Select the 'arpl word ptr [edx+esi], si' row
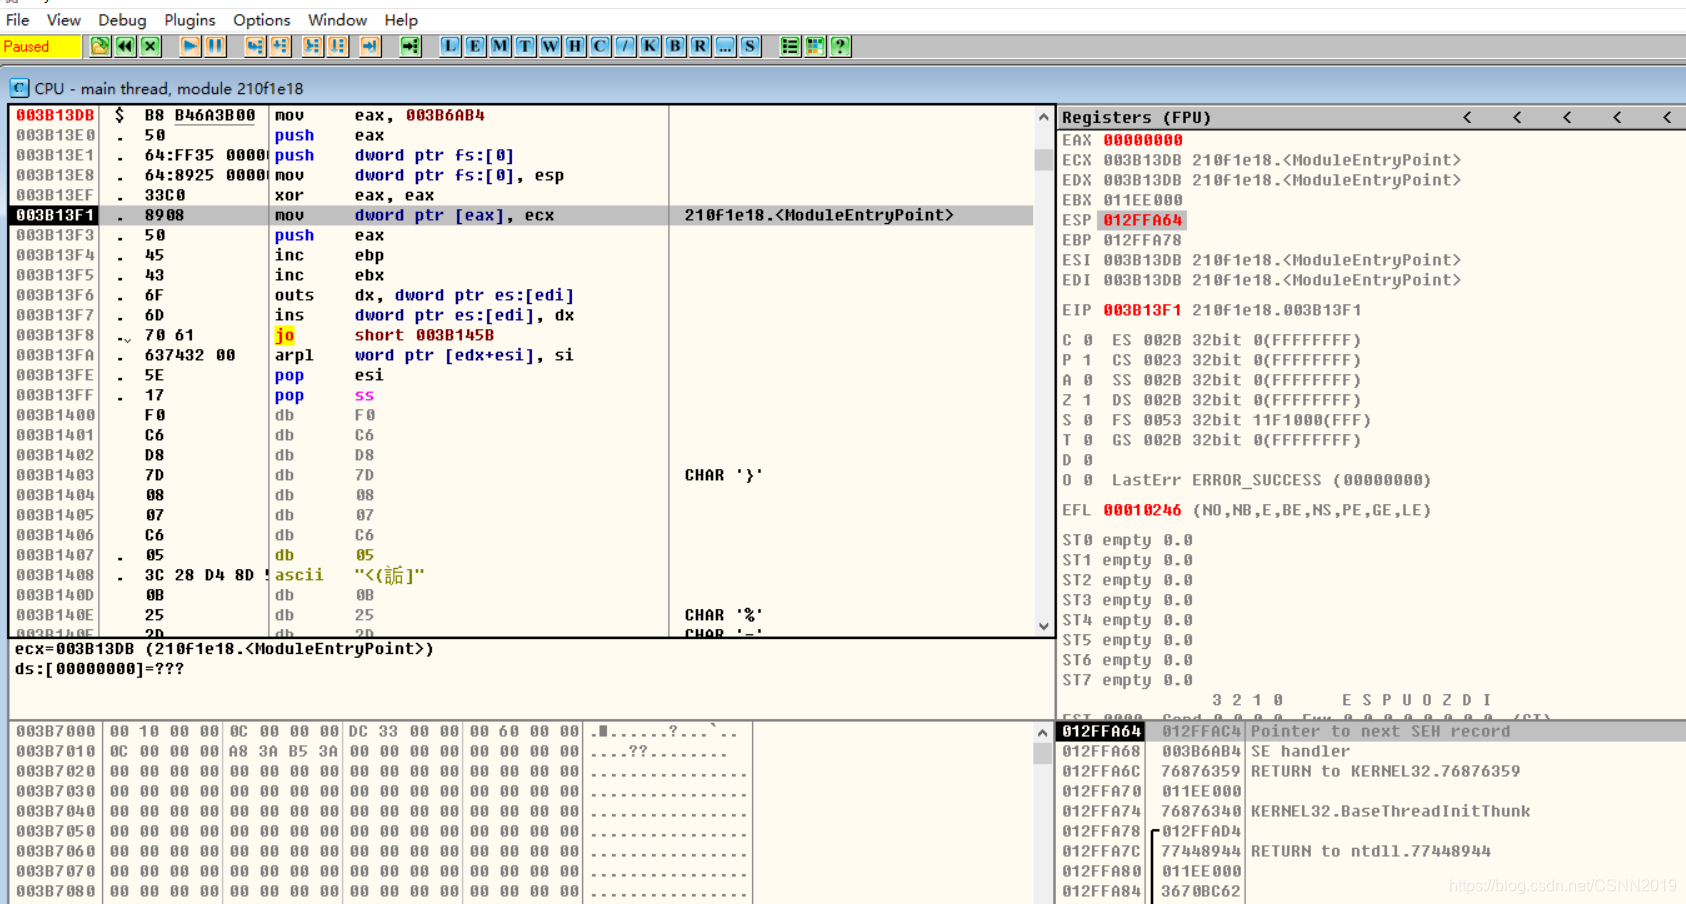The height and width of the screenshot is (904, 1686). coord(521,355)
